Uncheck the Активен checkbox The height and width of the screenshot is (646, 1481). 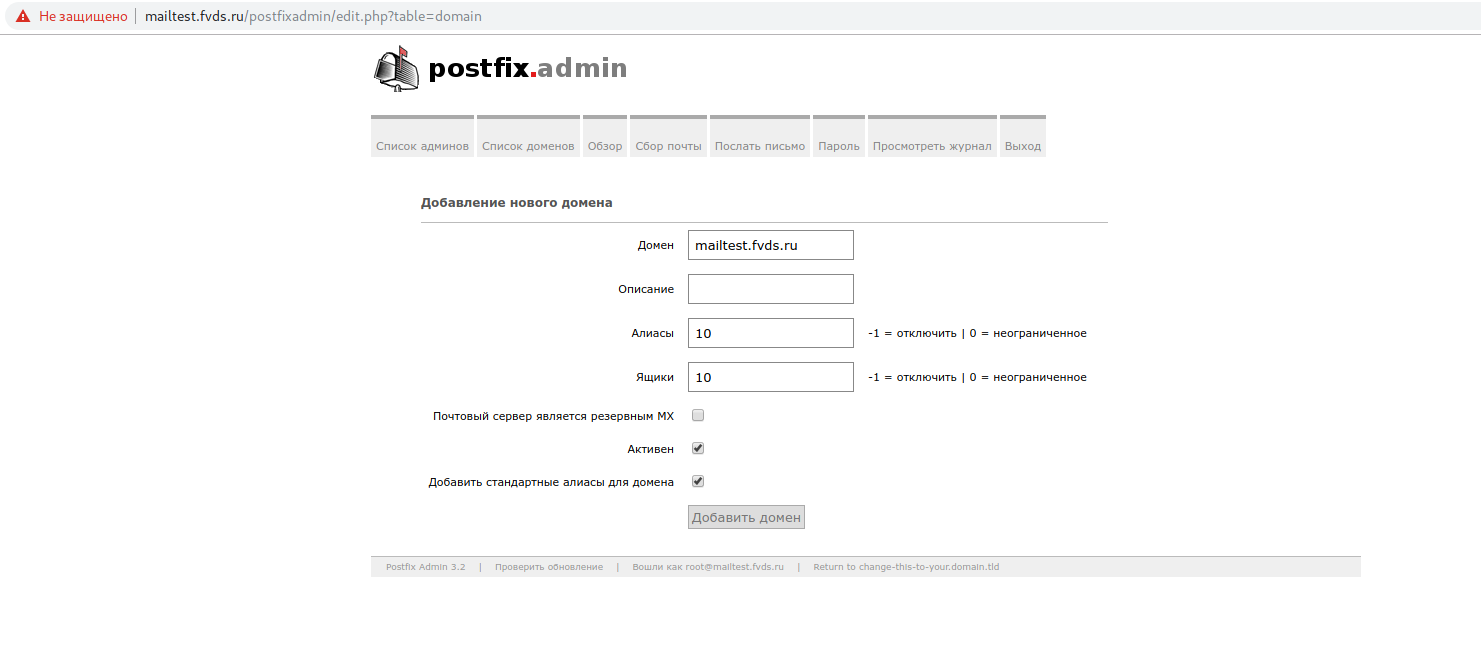(x=698, y=448)
